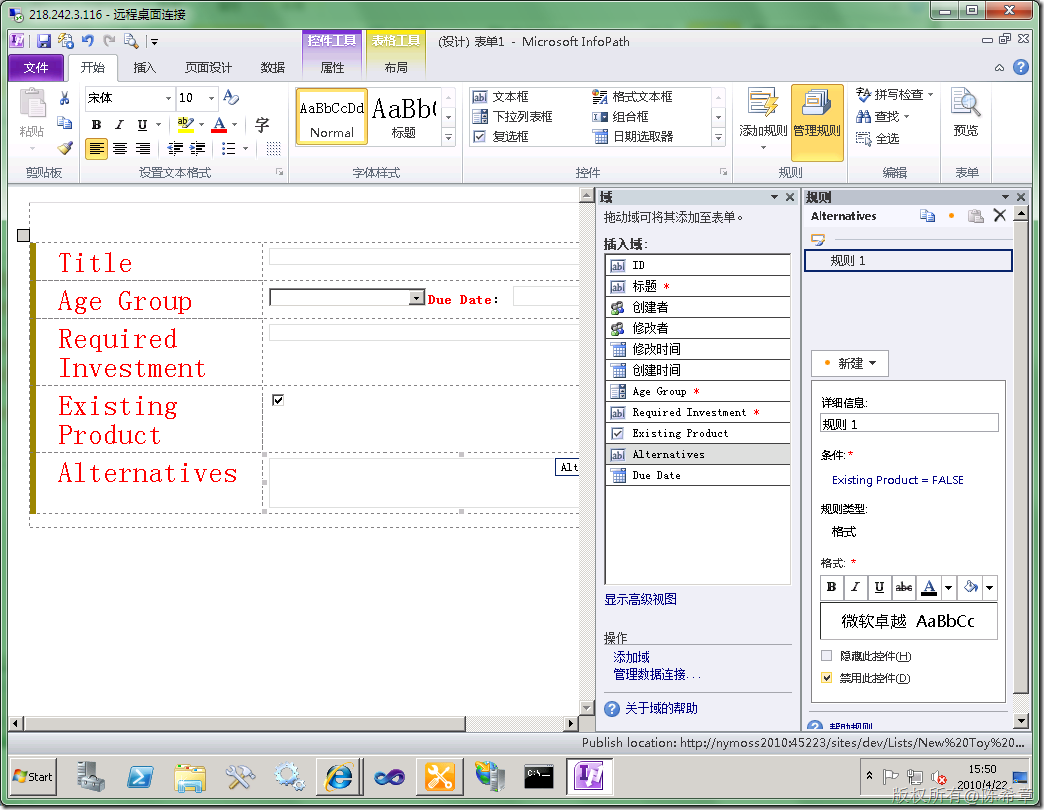Insert a 日期选取器 date picker control
The width and height of the screenshot is (1044, 810).
633,137
